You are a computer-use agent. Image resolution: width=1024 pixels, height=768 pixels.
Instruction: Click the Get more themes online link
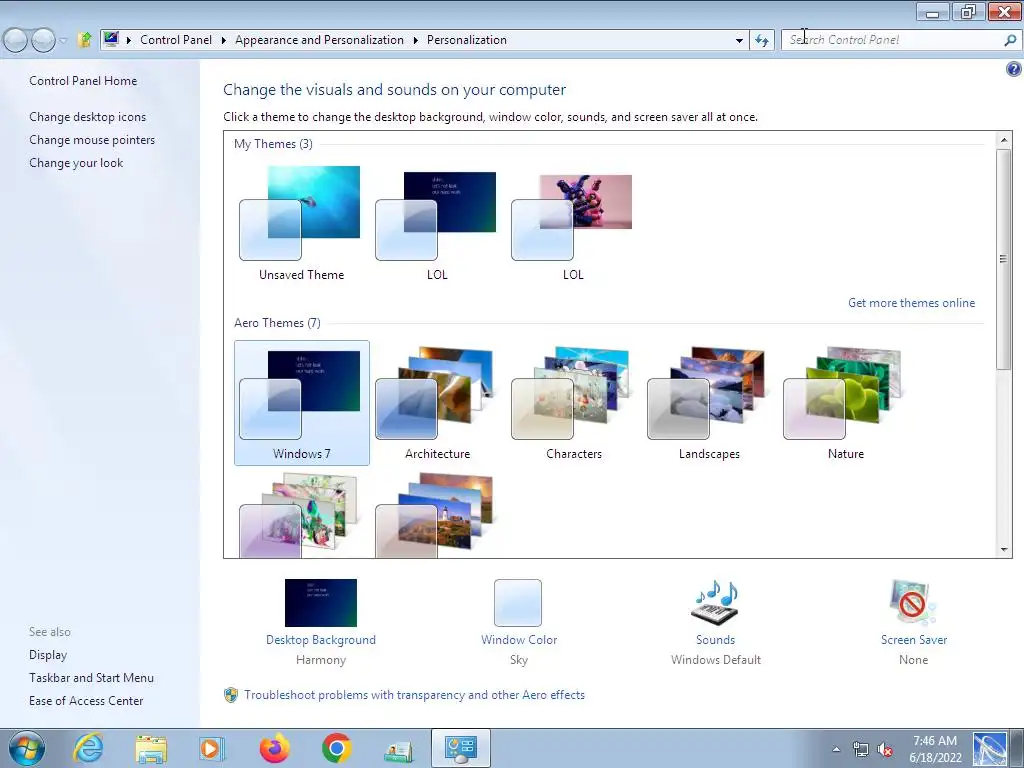click(911, 303)
